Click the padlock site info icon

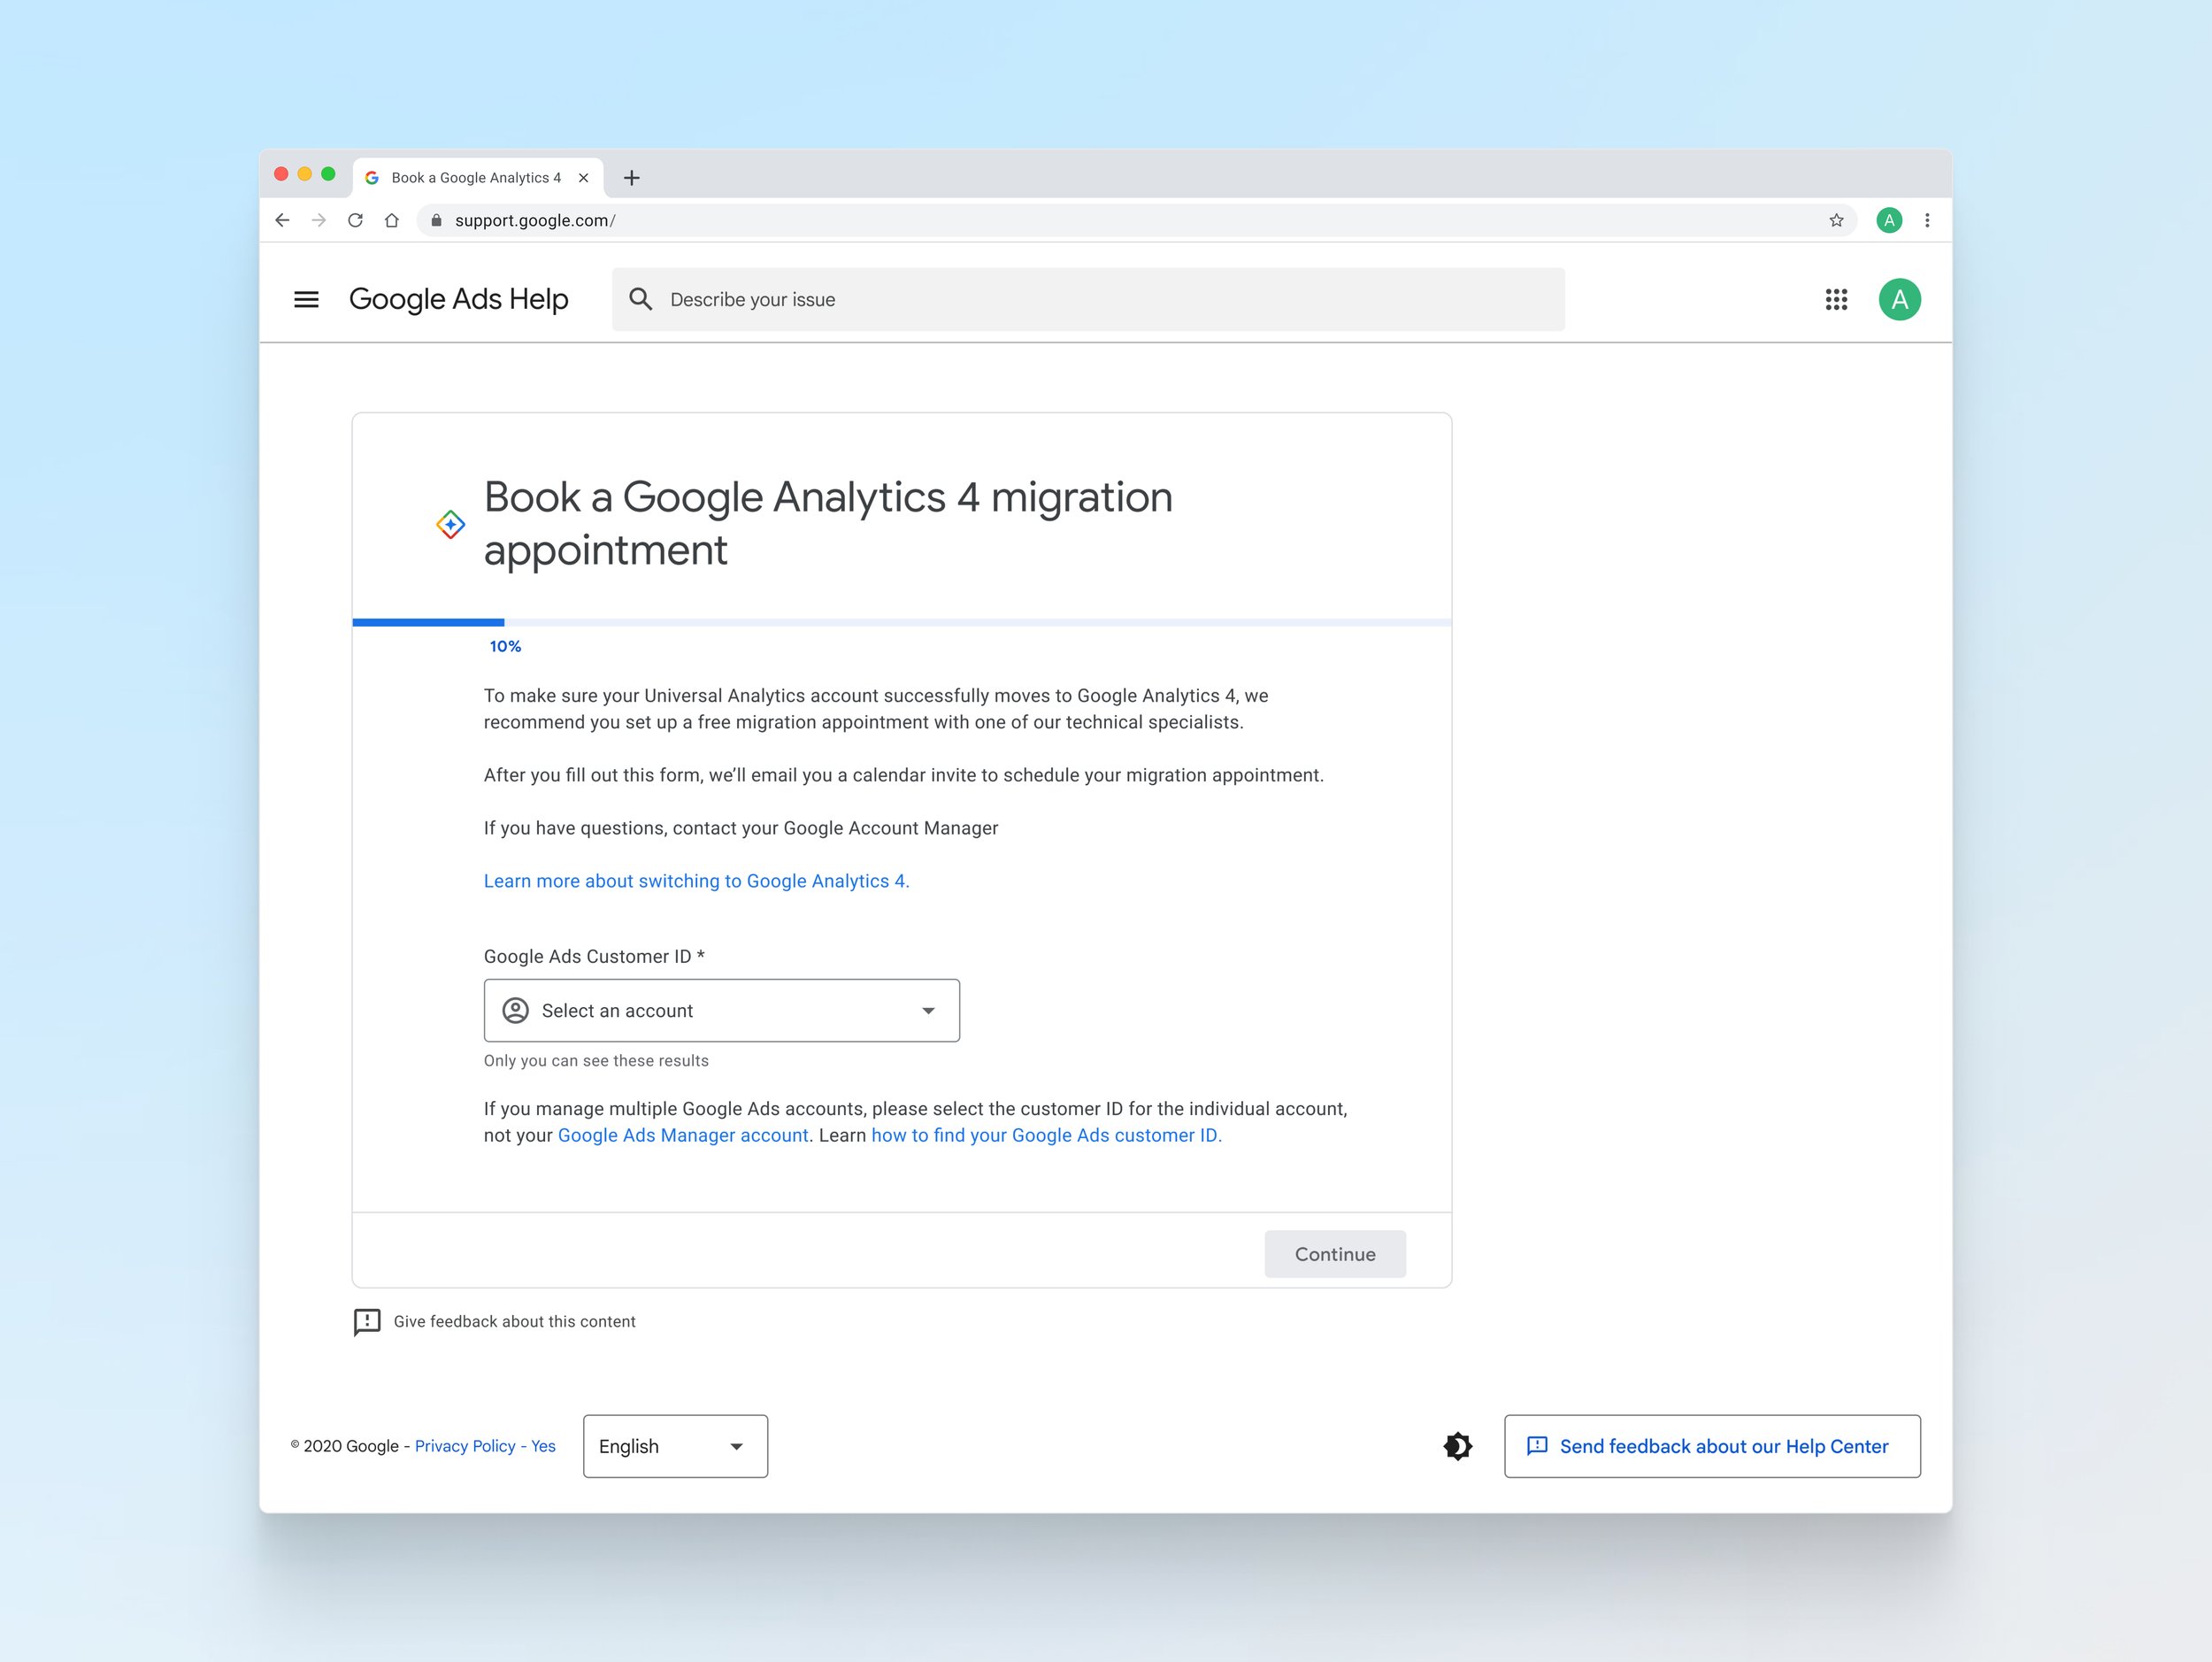436,220
